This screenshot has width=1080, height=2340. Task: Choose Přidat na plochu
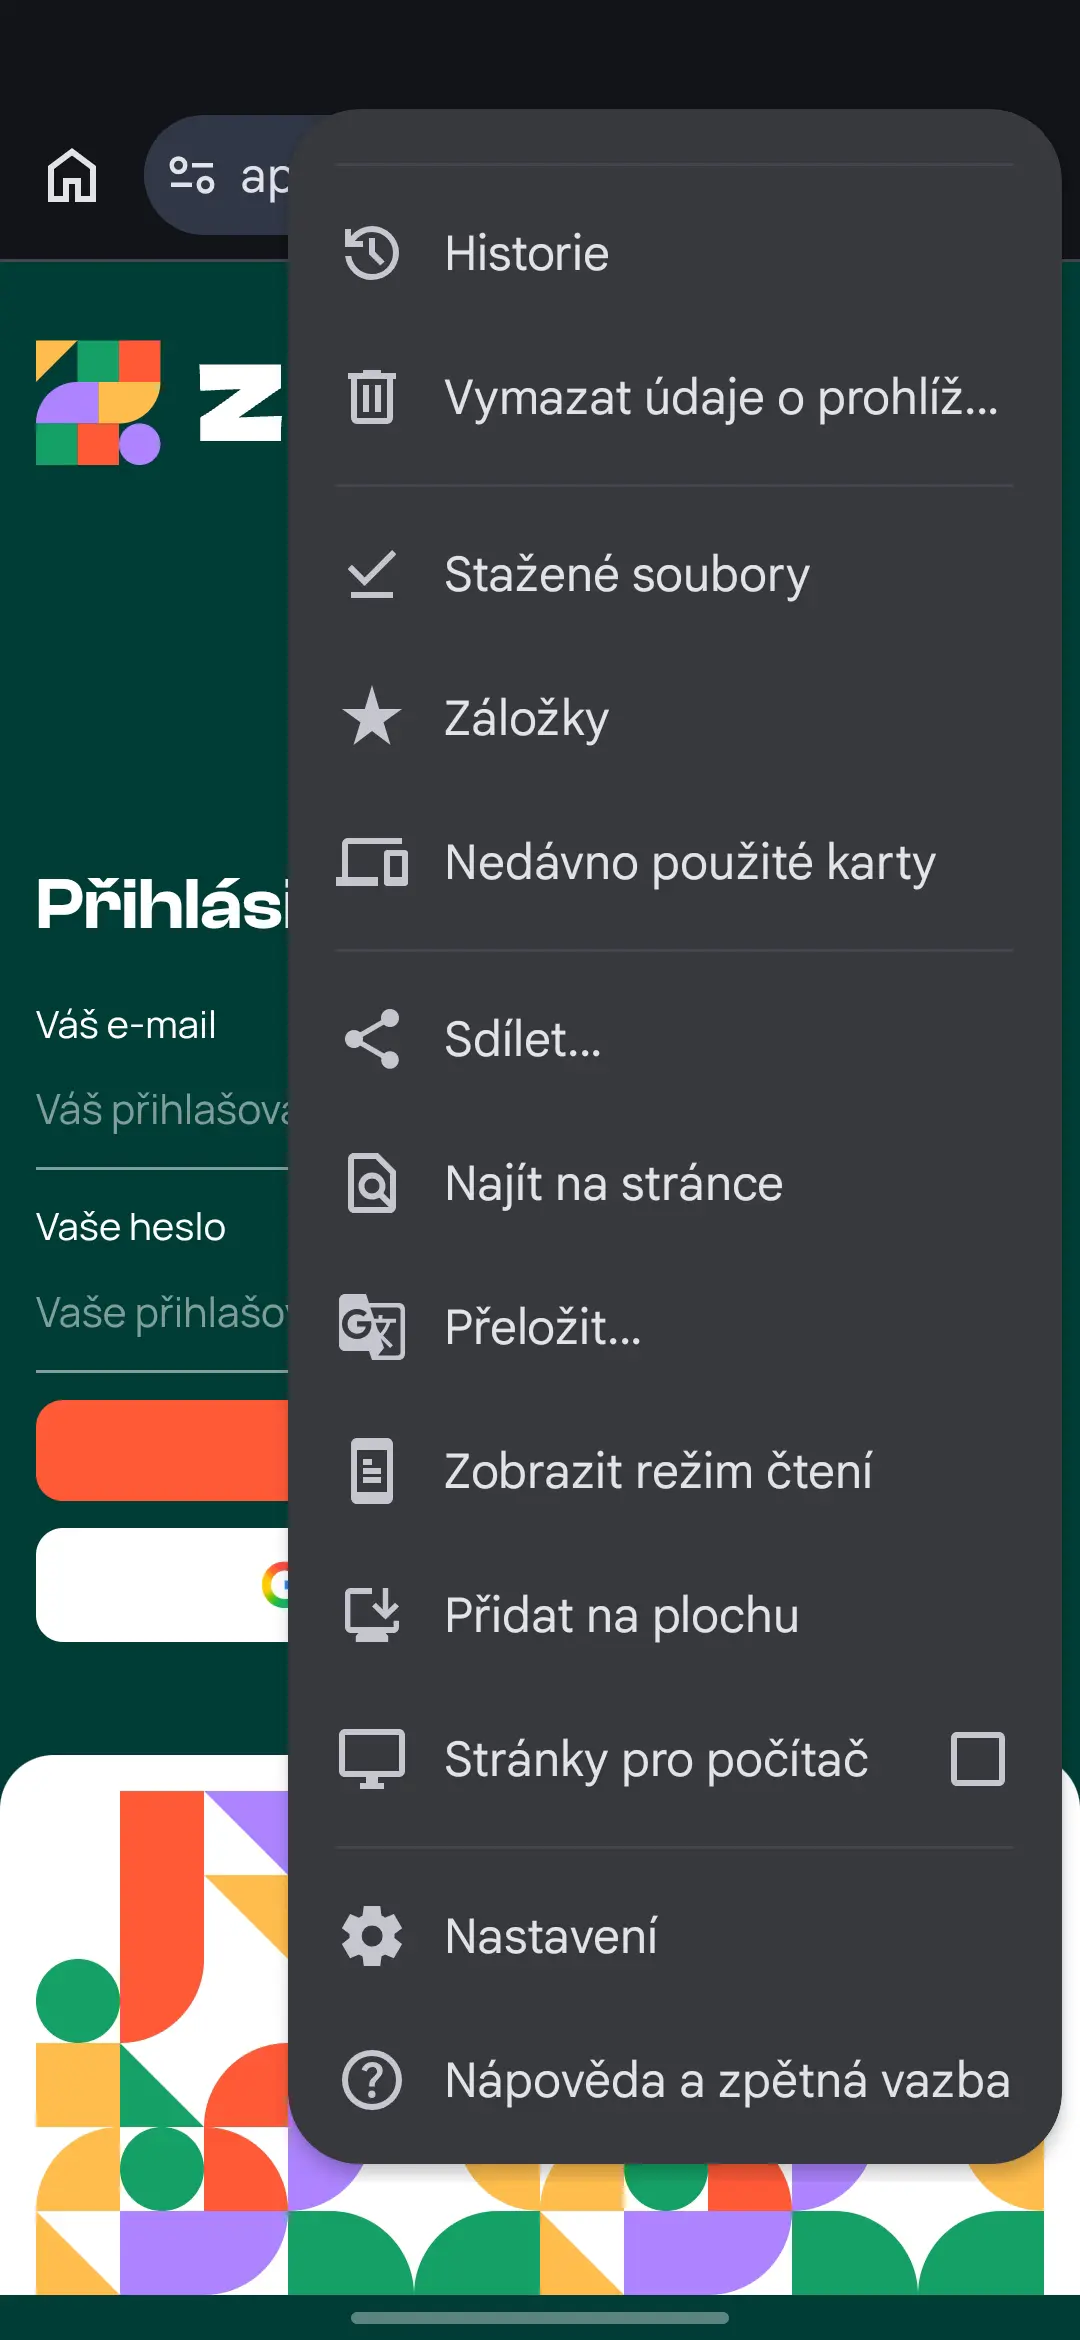point(621,1616)
